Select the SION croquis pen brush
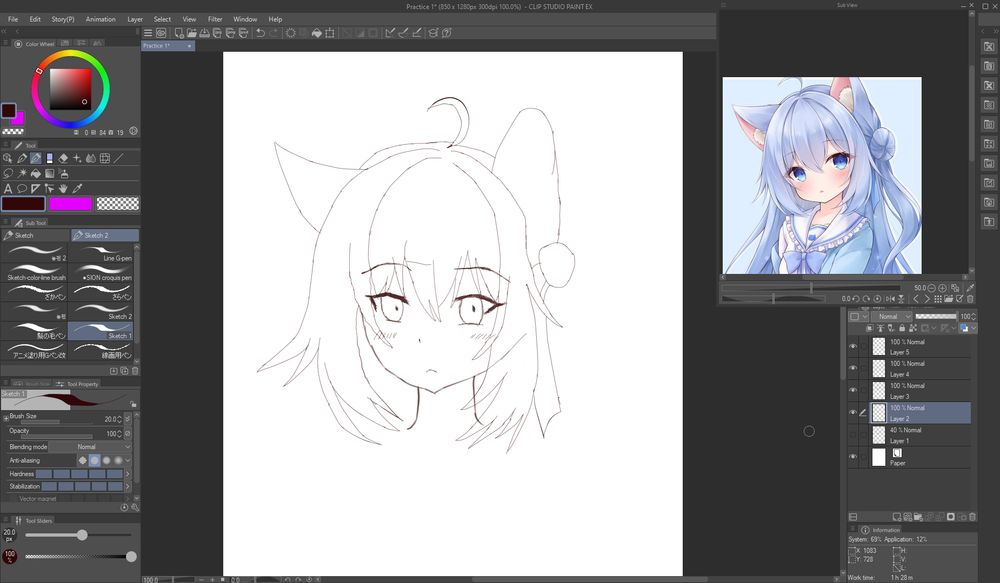Screen dimensions: 1000x583 103,272
